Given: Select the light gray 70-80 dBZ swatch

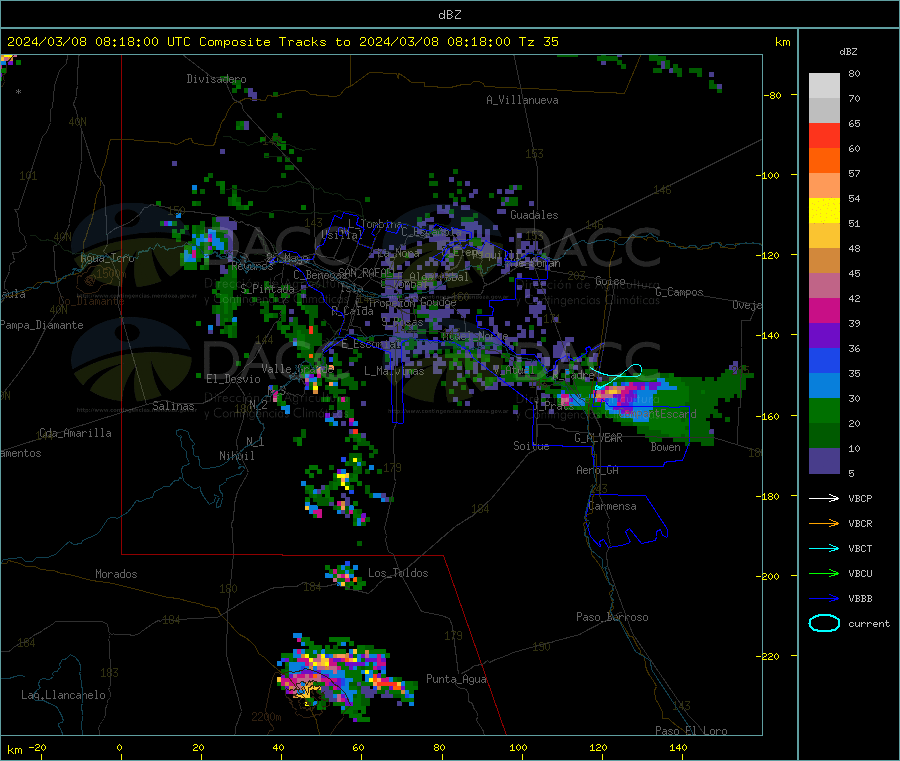Looking at the screenshot, I should (824, 86).
